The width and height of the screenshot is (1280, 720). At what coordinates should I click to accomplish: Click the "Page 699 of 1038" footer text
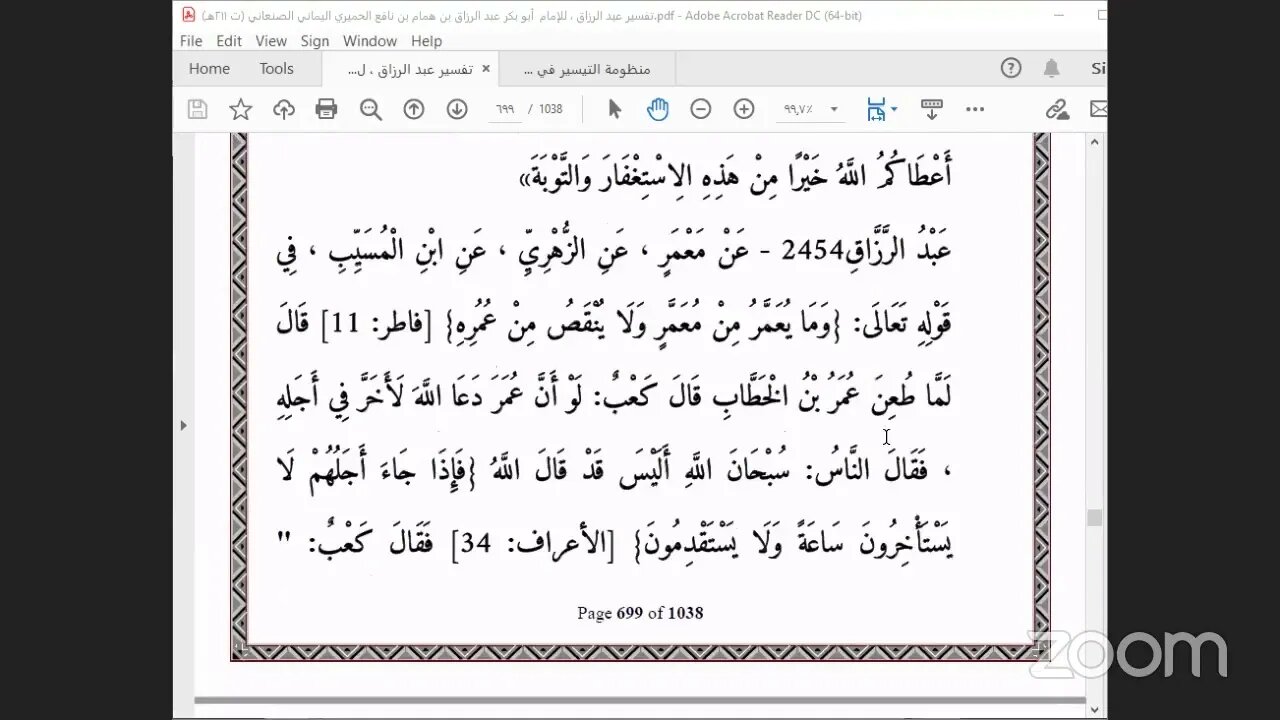(x=640, y=613)
